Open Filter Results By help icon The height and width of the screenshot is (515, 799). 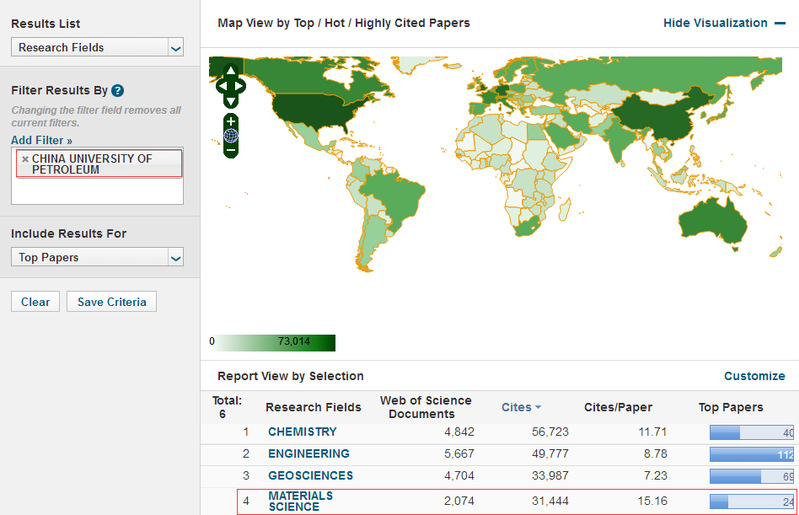tap(118, 90)
